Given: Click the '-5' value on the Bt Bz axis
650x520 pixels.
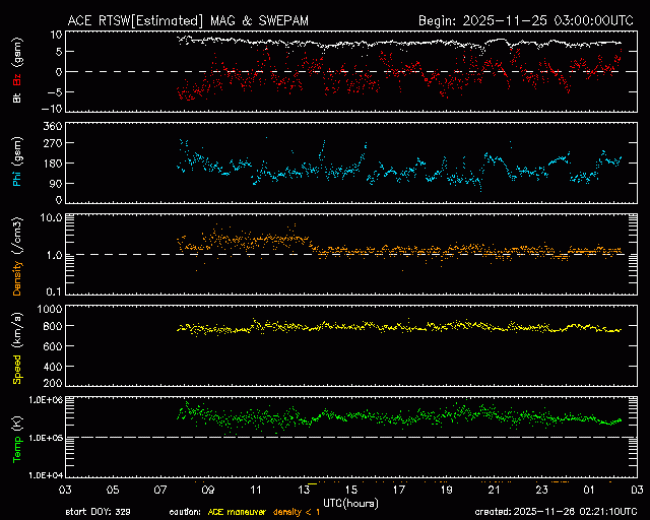Looking at the screenshot, I should click(54, 92).
